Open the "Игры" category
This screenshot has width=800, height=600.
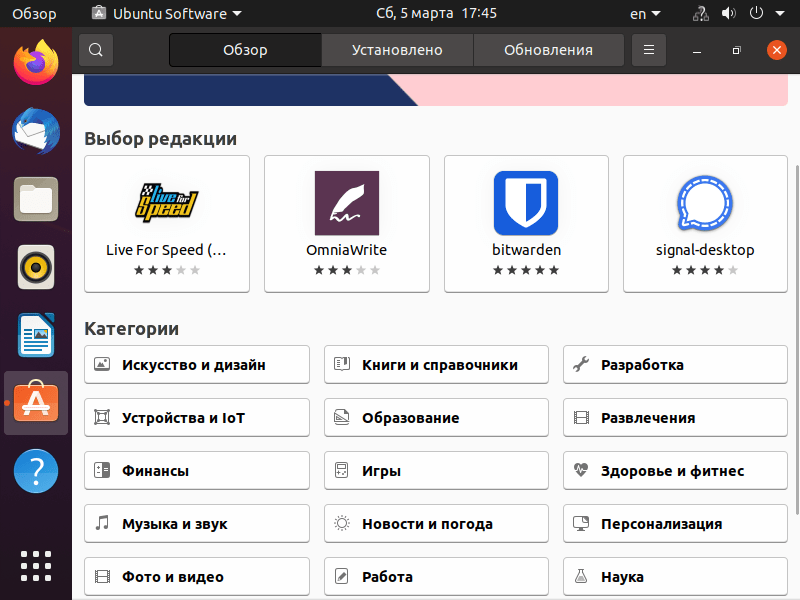coord(436,470)
